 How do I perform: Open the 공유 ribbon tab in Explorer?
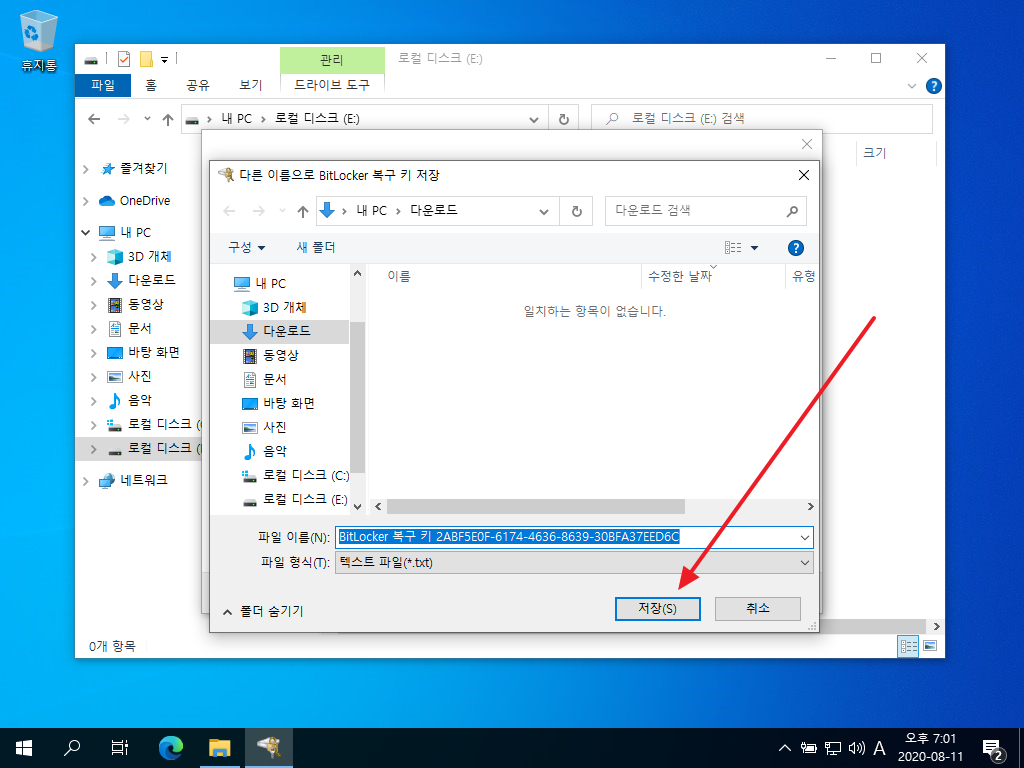point(198,85)
